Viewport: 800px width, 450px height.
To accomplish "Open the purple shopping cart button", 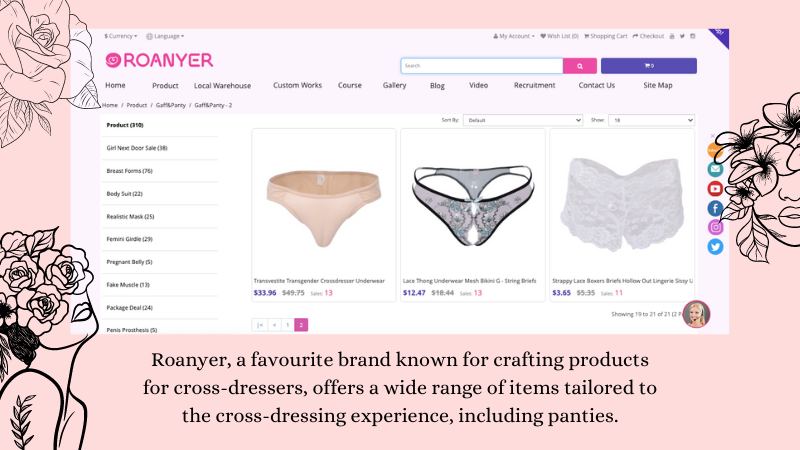I will 648,66.
